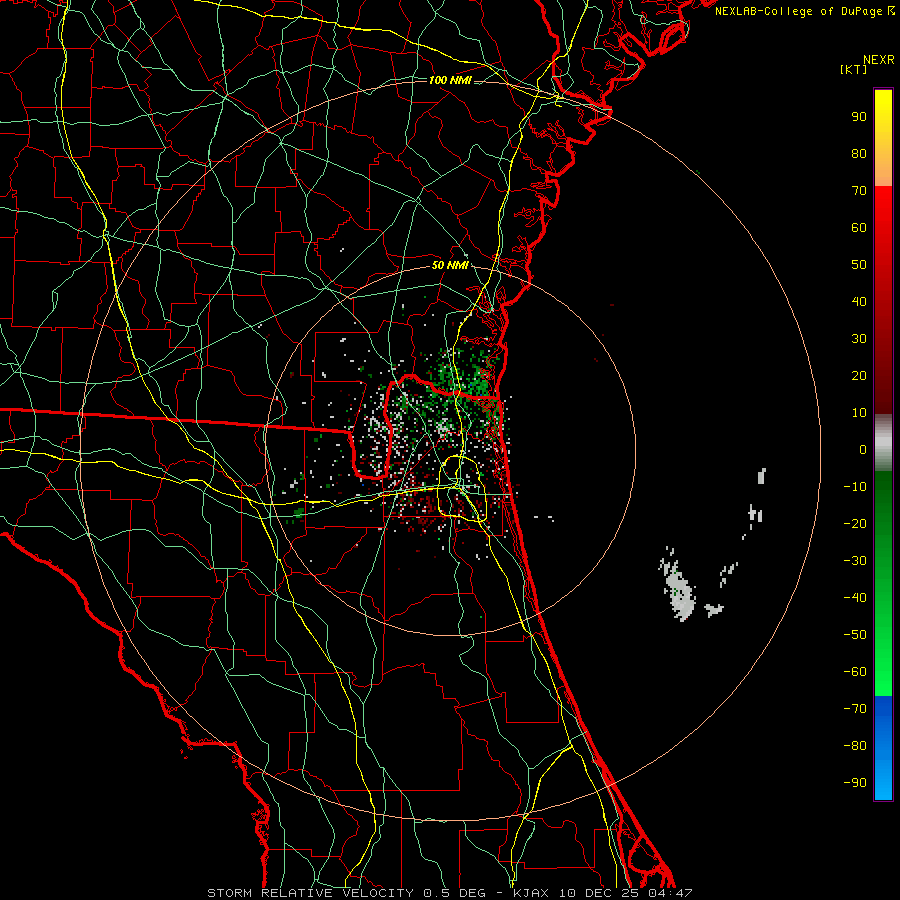Click the gray zero-velocity band of the color bar
900x900 pixels.
click(x=883, y=443)
